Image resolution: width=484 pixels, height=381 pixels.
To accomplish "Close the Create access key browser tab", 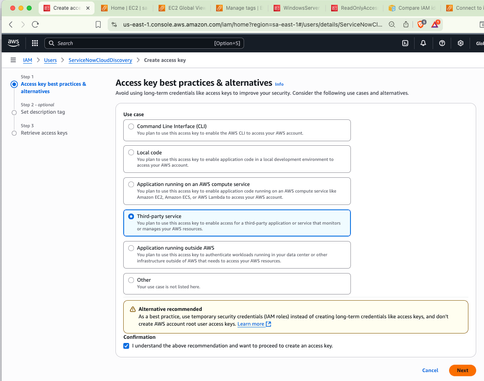I will 88,8.
